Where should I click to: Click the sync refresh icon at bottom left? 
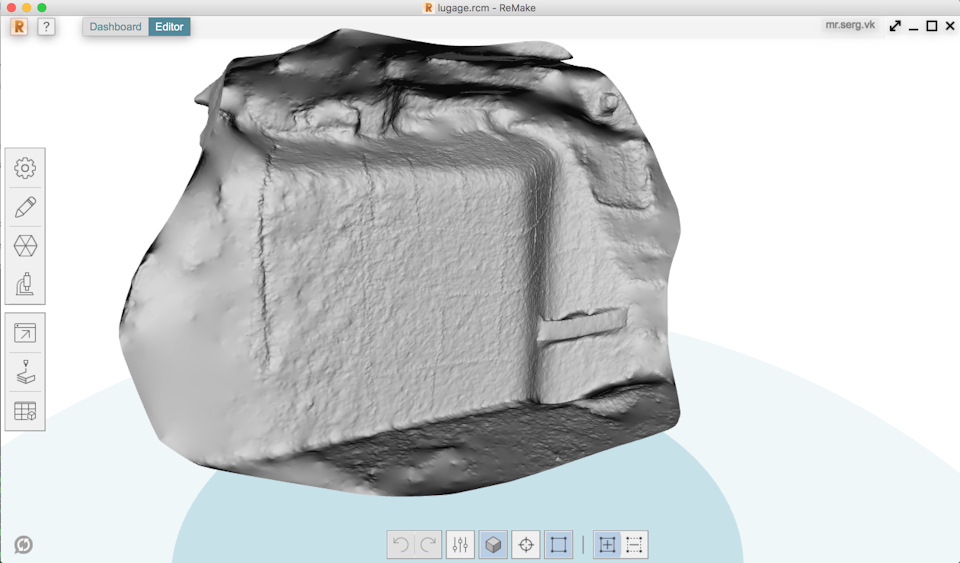23,545
